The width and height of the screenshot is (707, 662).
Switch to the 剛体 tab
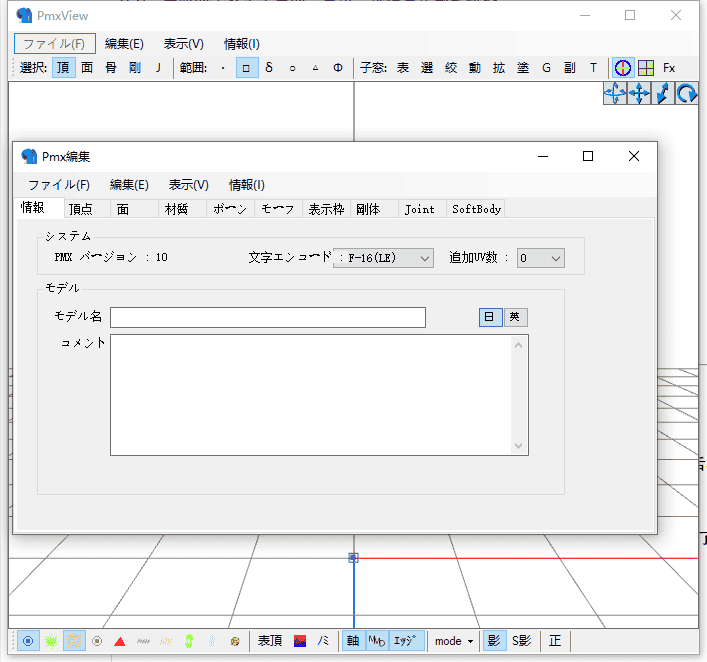pos(374,209)
